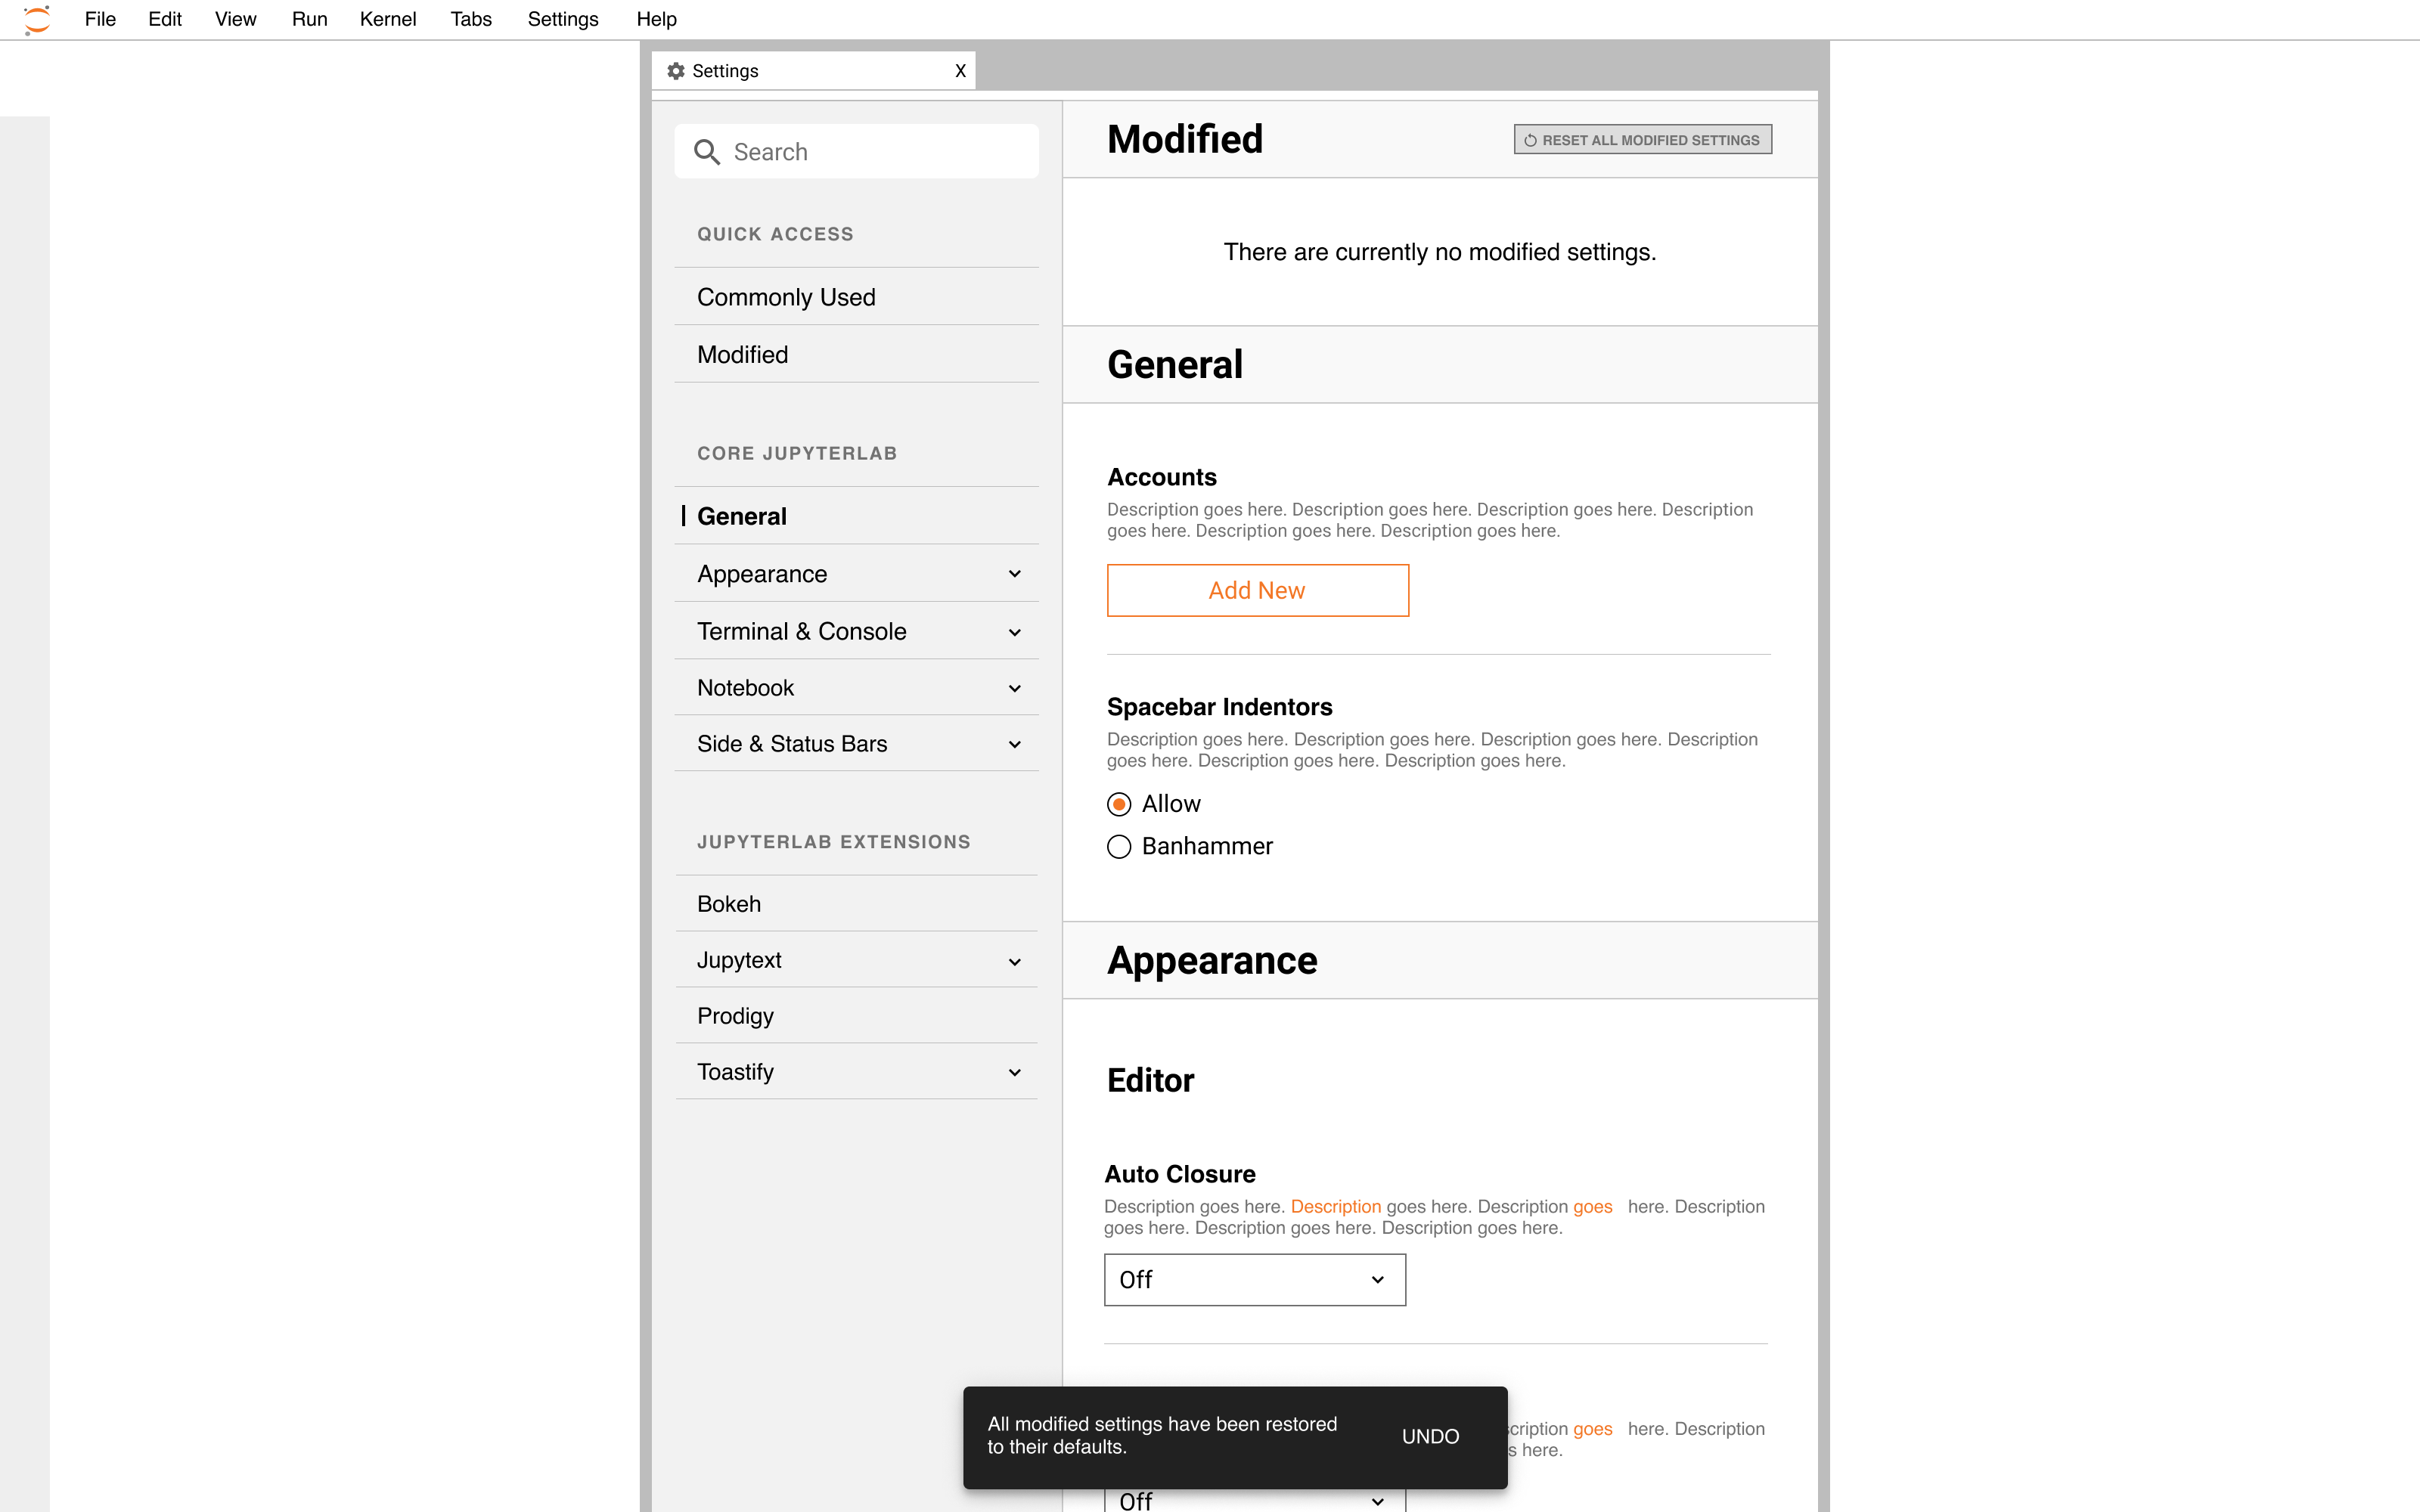This screenshot has height=1512, width=2420.
Task: Click the Jupyter logo icon
Action: pyautogui.click(x=37, y=19)
